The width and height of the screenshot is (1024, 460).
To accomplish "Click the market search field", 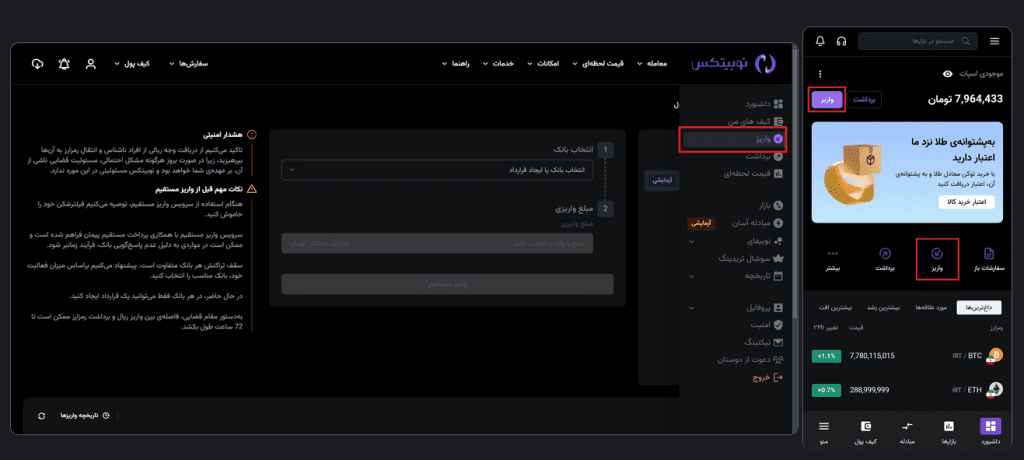I will coord(917,41).
